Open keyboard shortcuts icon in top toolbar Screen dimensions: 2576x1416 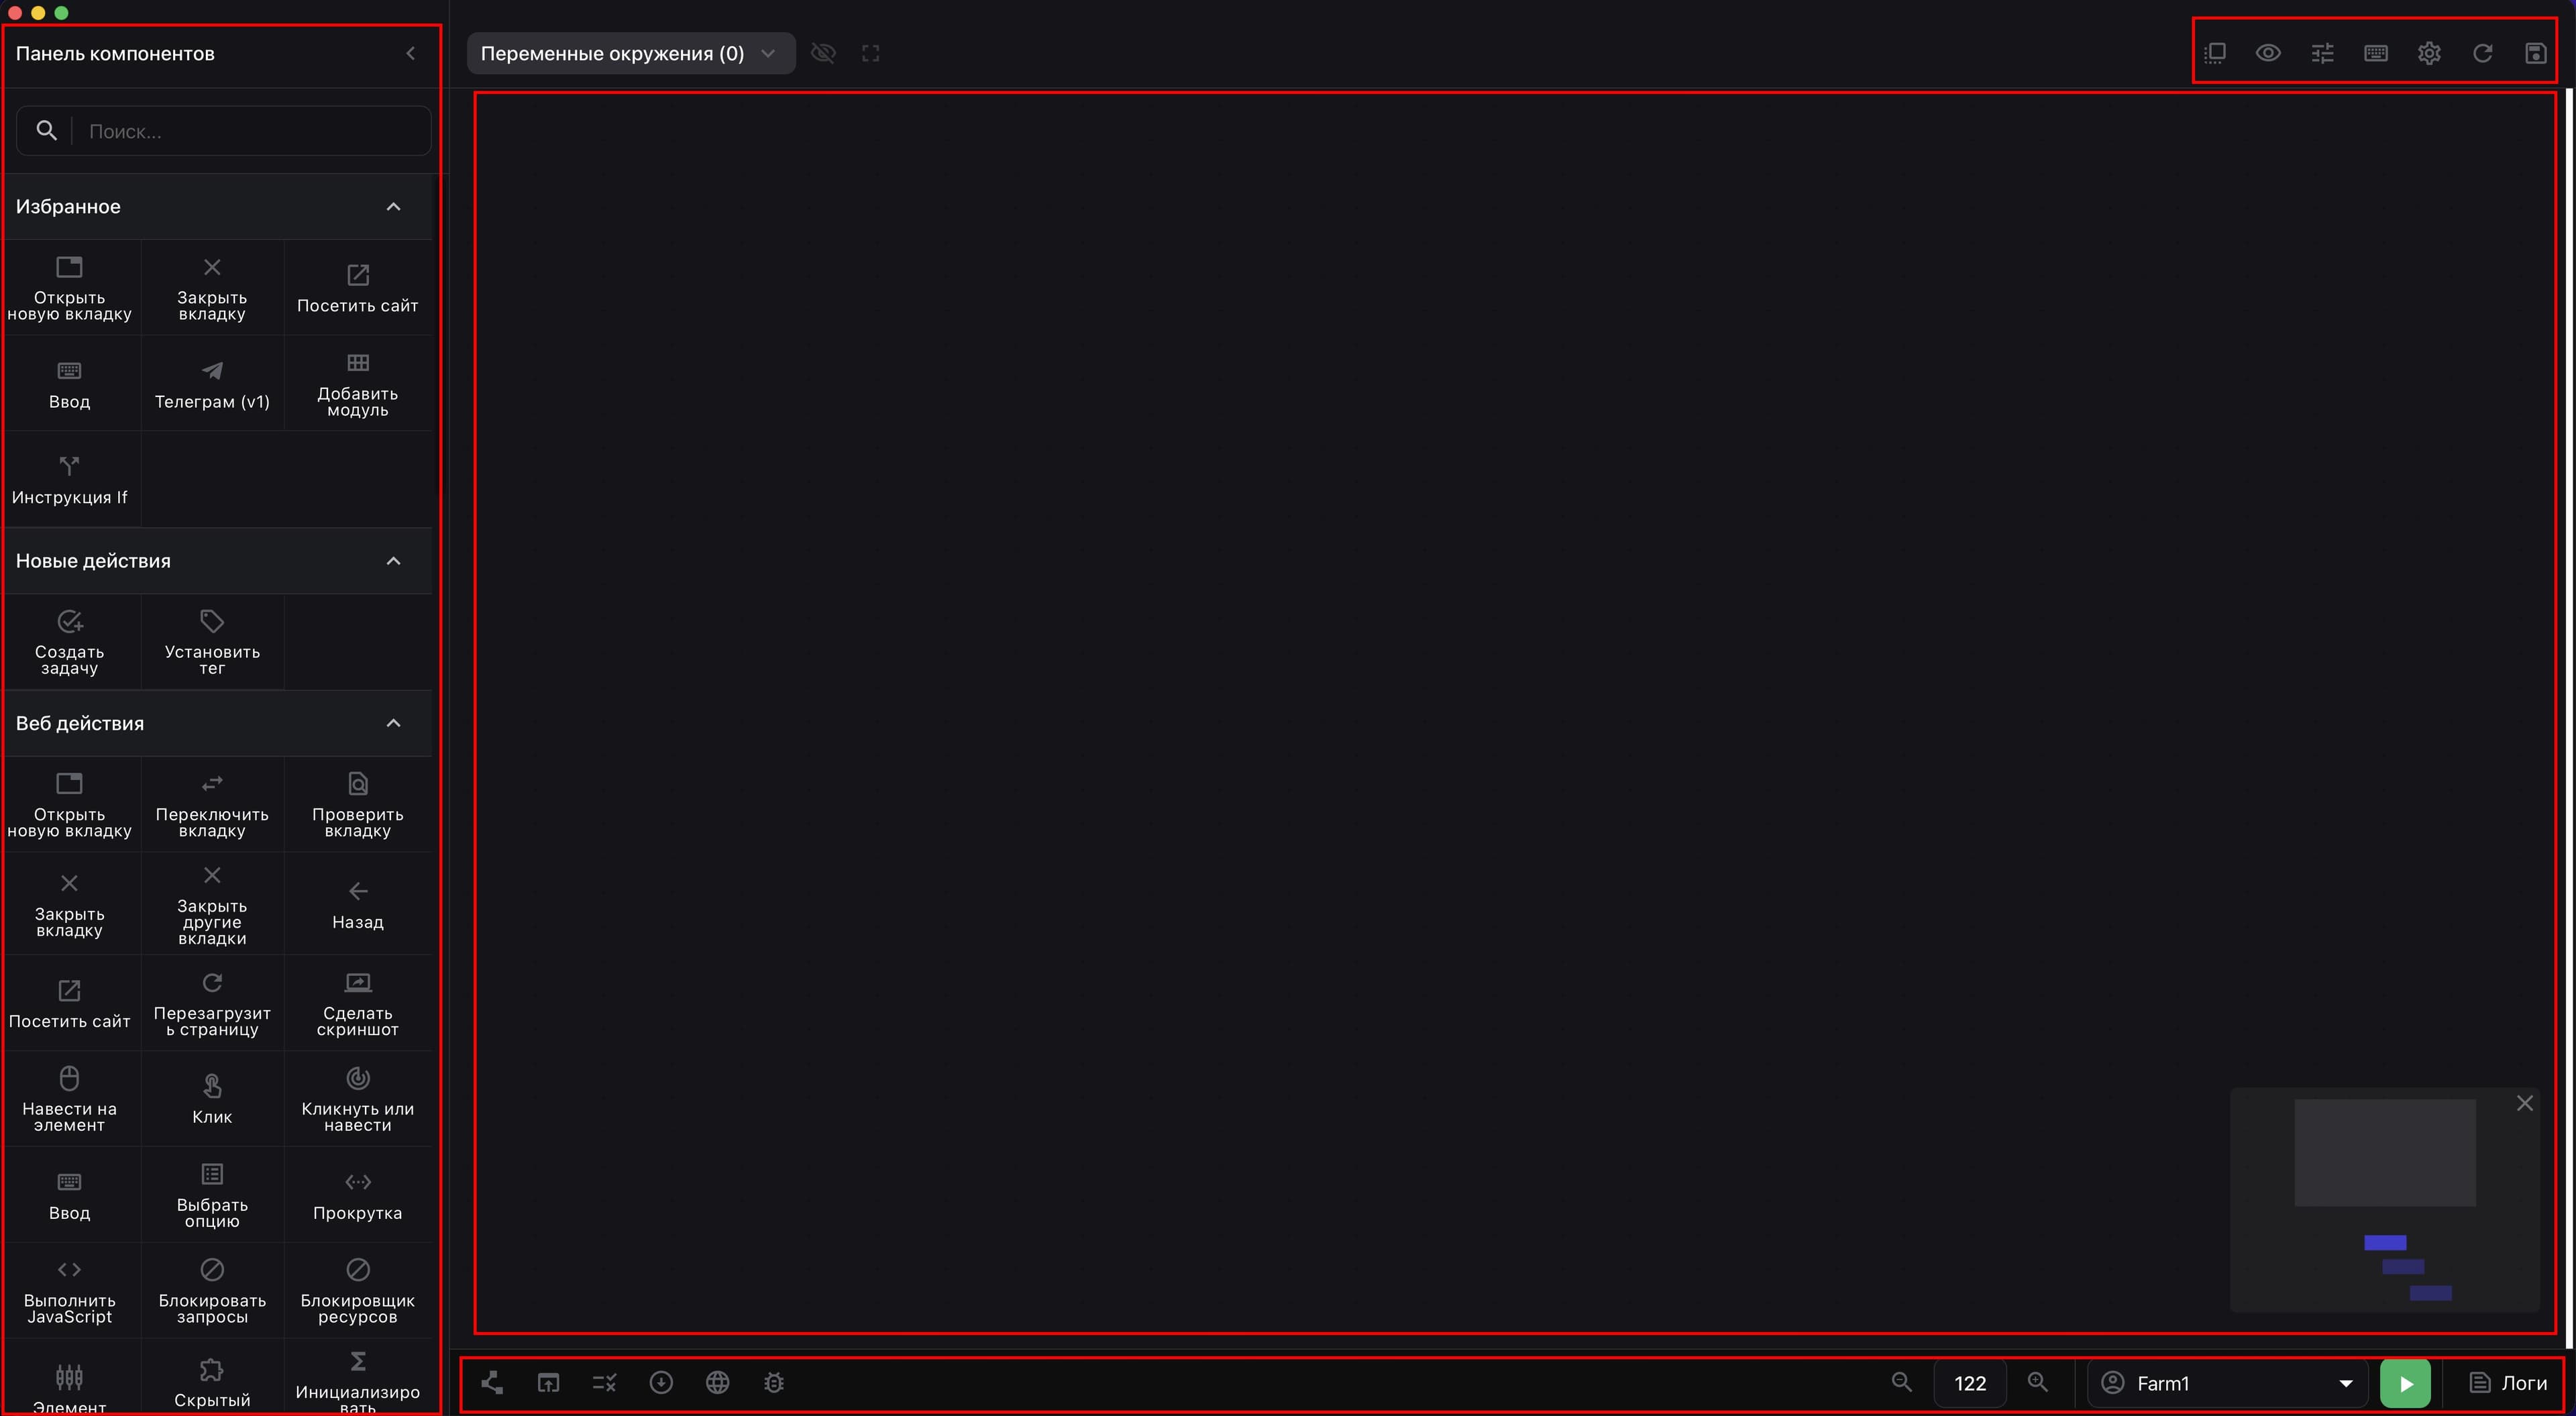pyautogui.click(x=2376, y=53)
